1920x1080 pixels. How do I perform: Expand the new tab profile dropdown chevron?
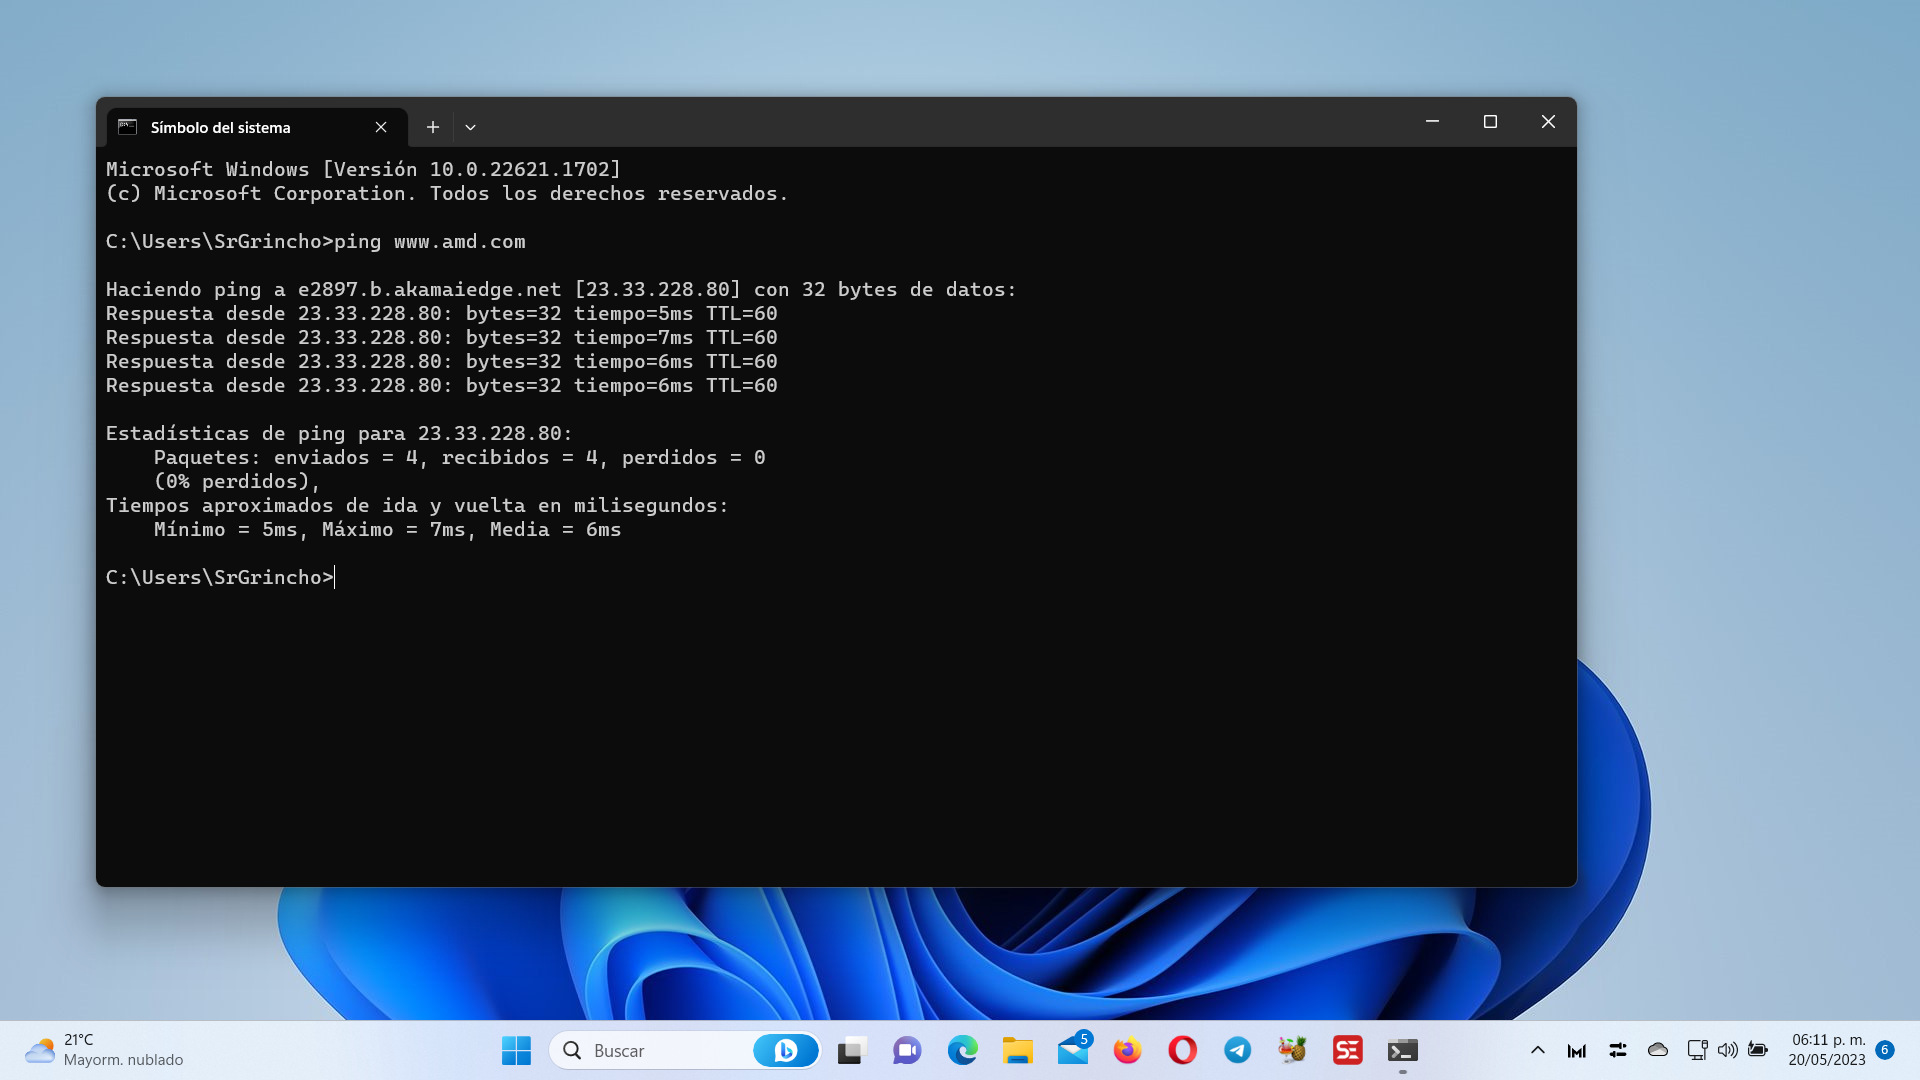pyautogui.click(x=470, y=127)
